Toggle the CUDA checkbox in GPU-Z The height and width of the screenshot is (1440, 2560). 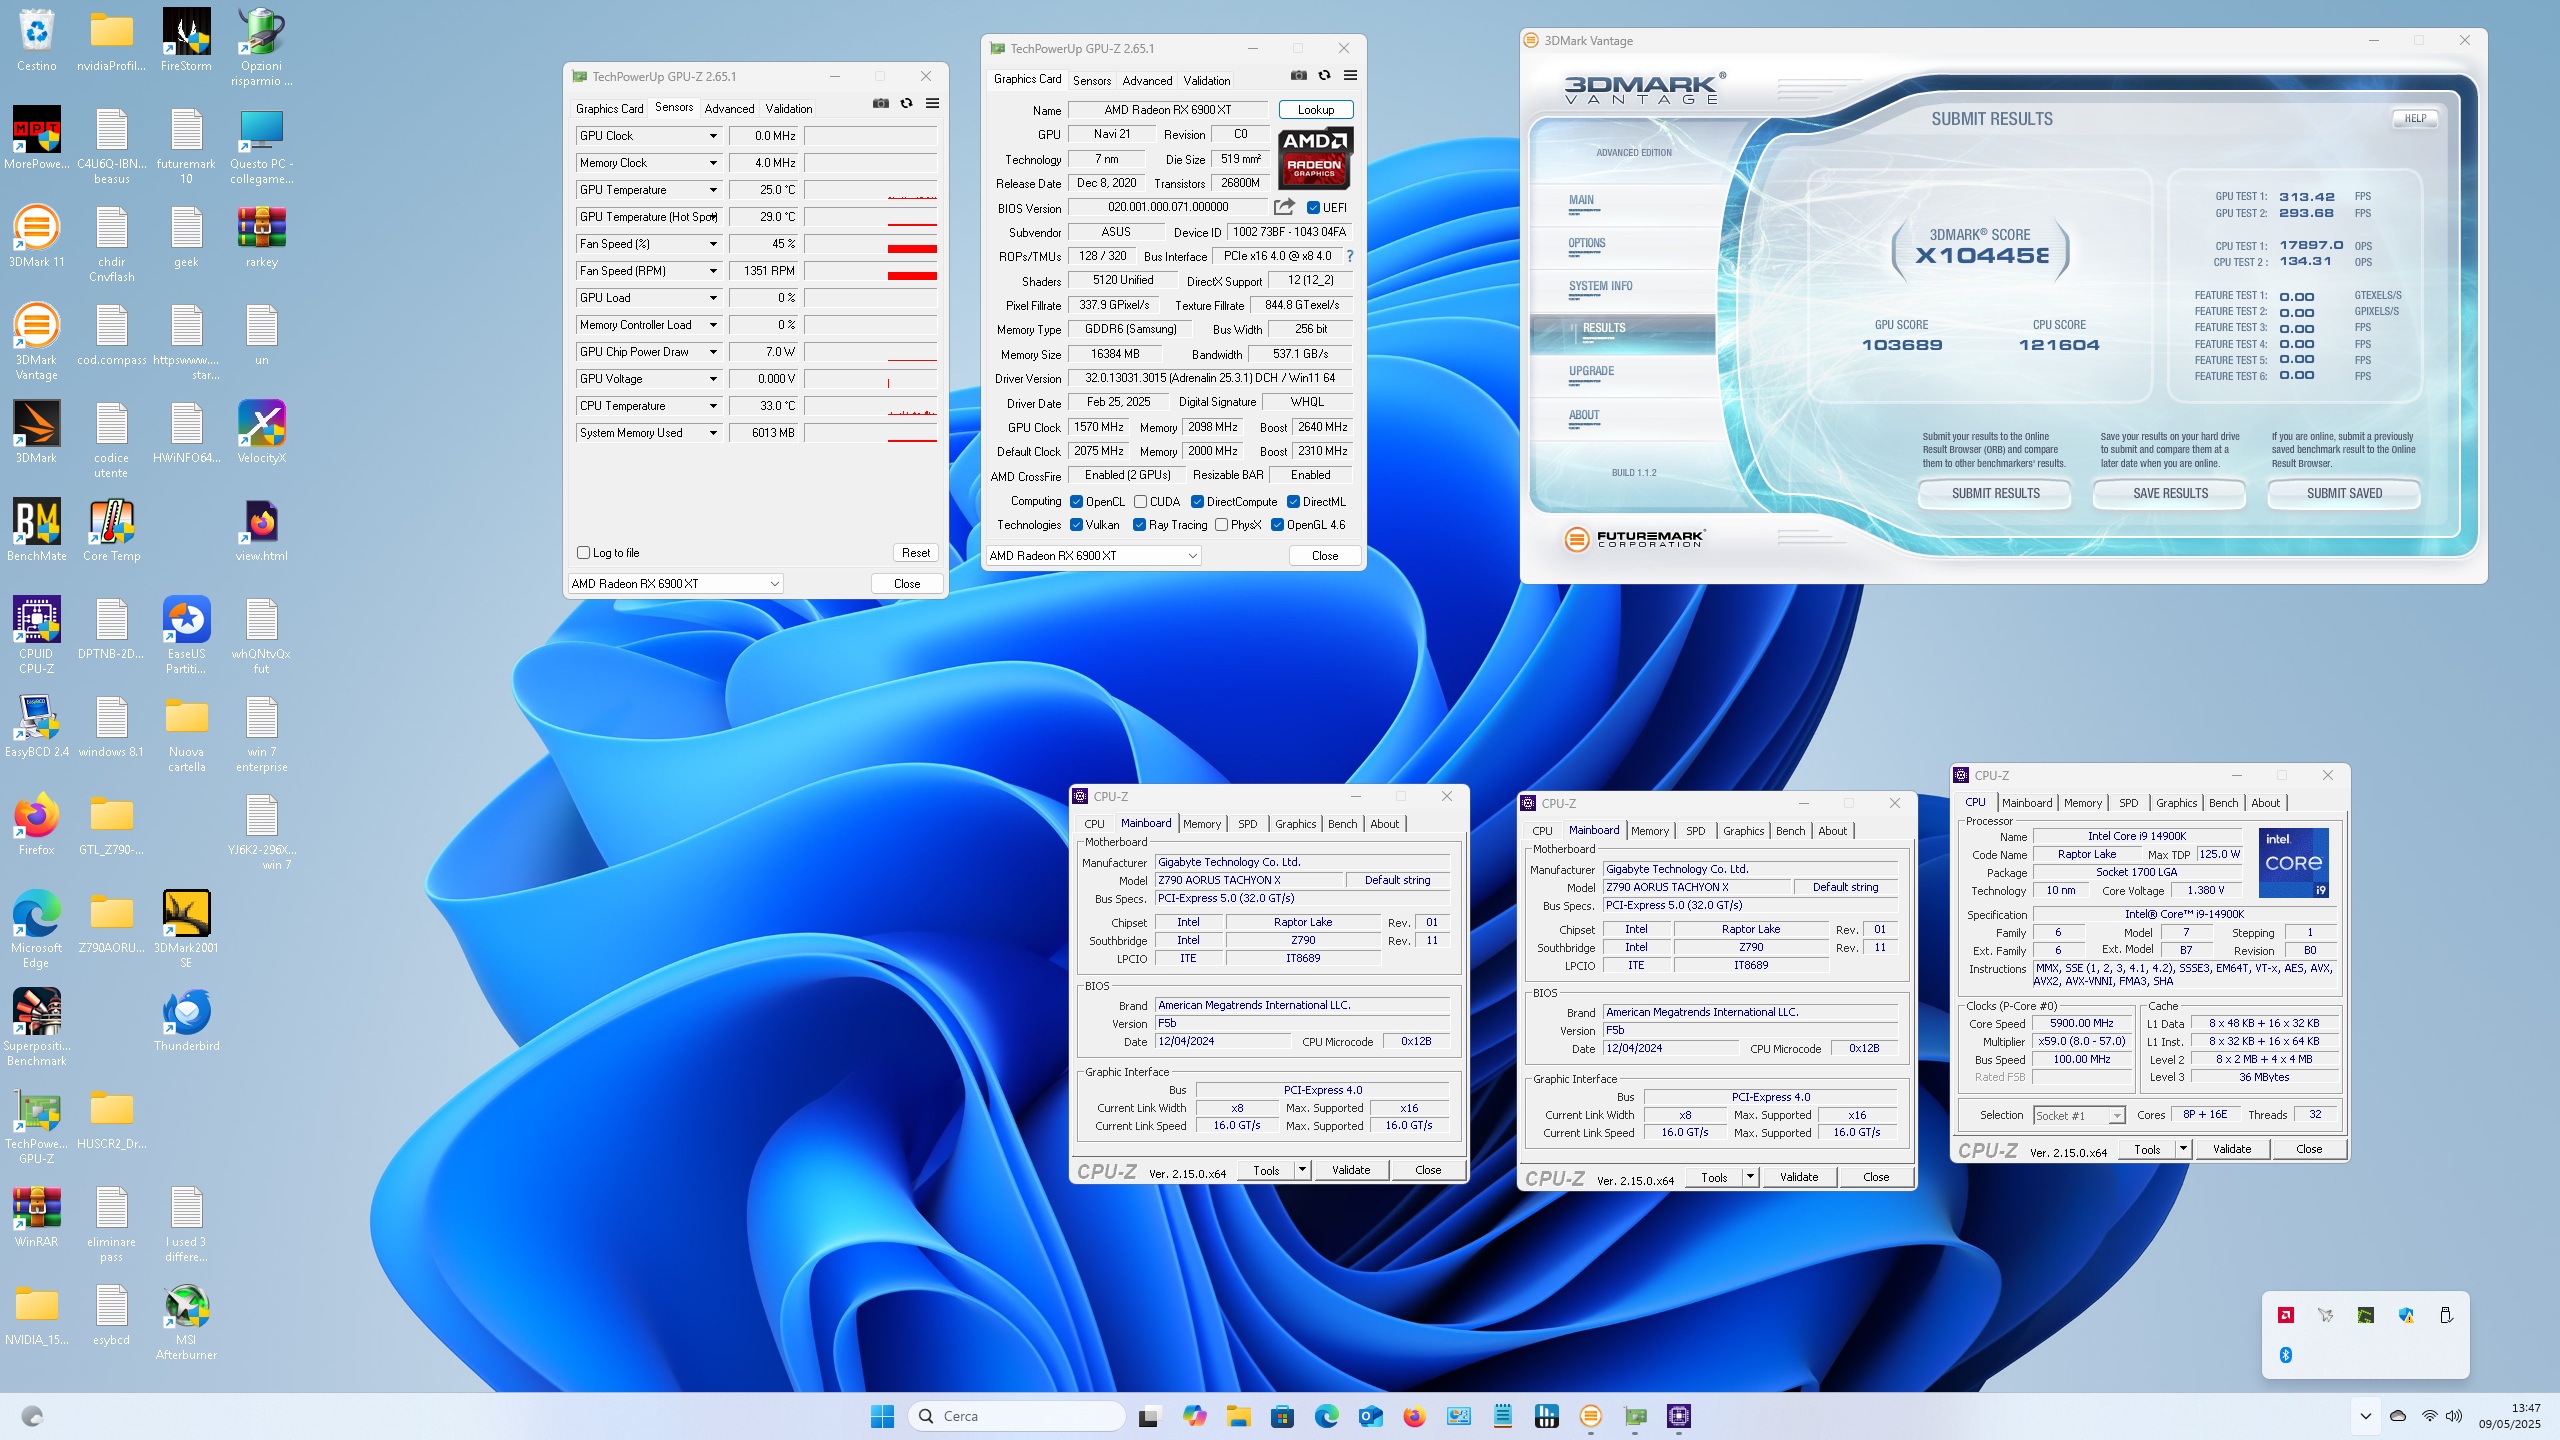point(1140,502)
